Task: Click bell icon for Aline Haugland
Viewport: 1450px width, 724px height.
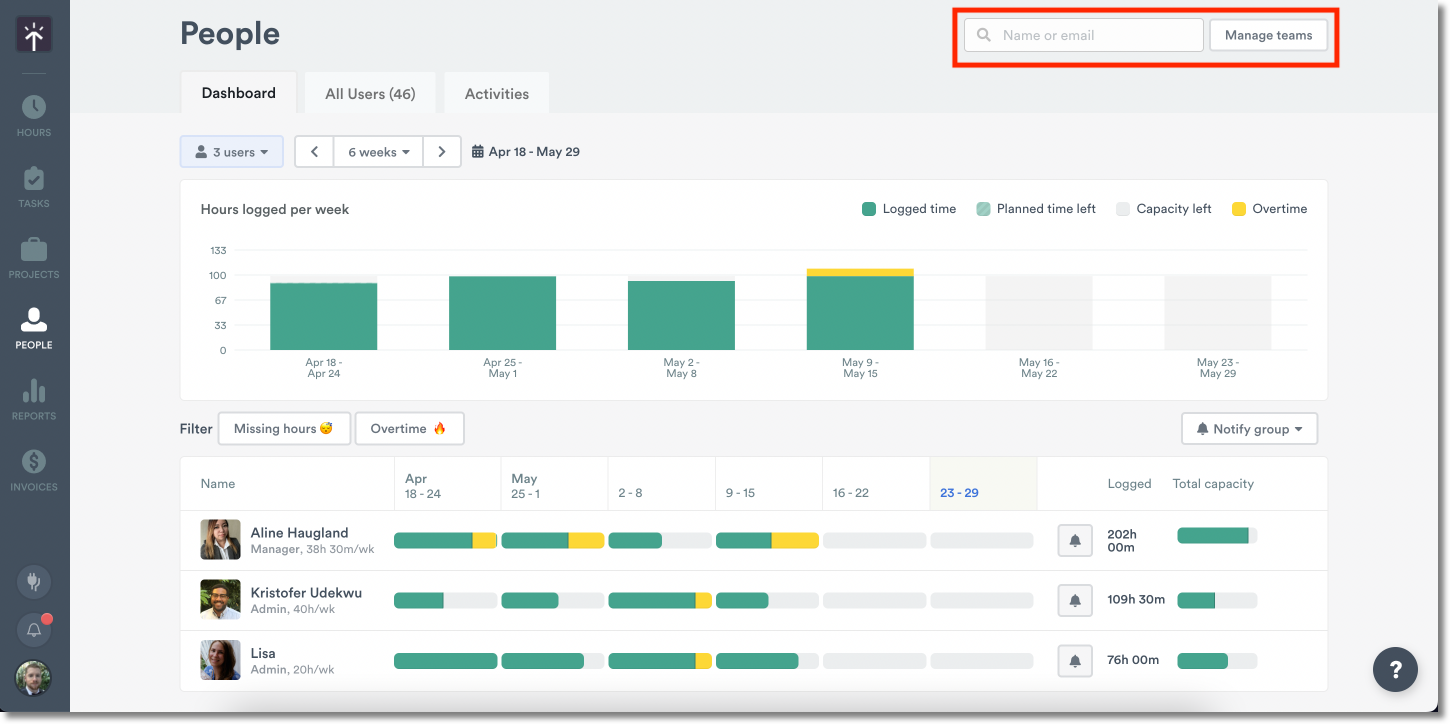Action: (x=1075, y=541)
